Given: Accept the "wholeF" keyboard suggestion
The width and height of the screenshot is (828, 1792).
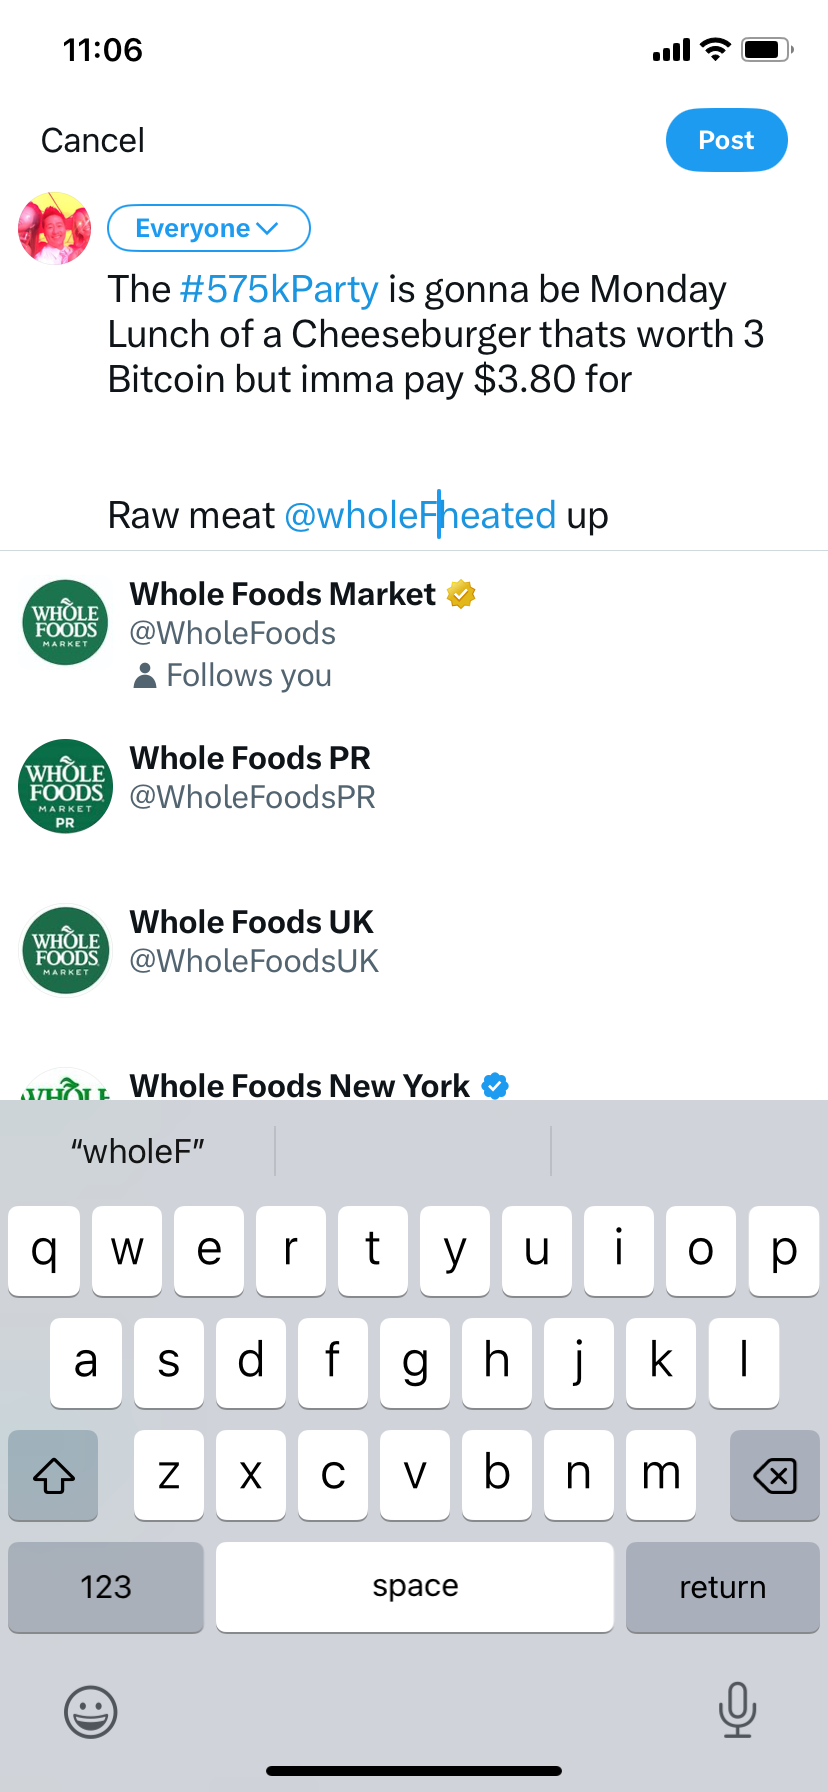Looking at the screenshot, I should [x=138, y=1151].
